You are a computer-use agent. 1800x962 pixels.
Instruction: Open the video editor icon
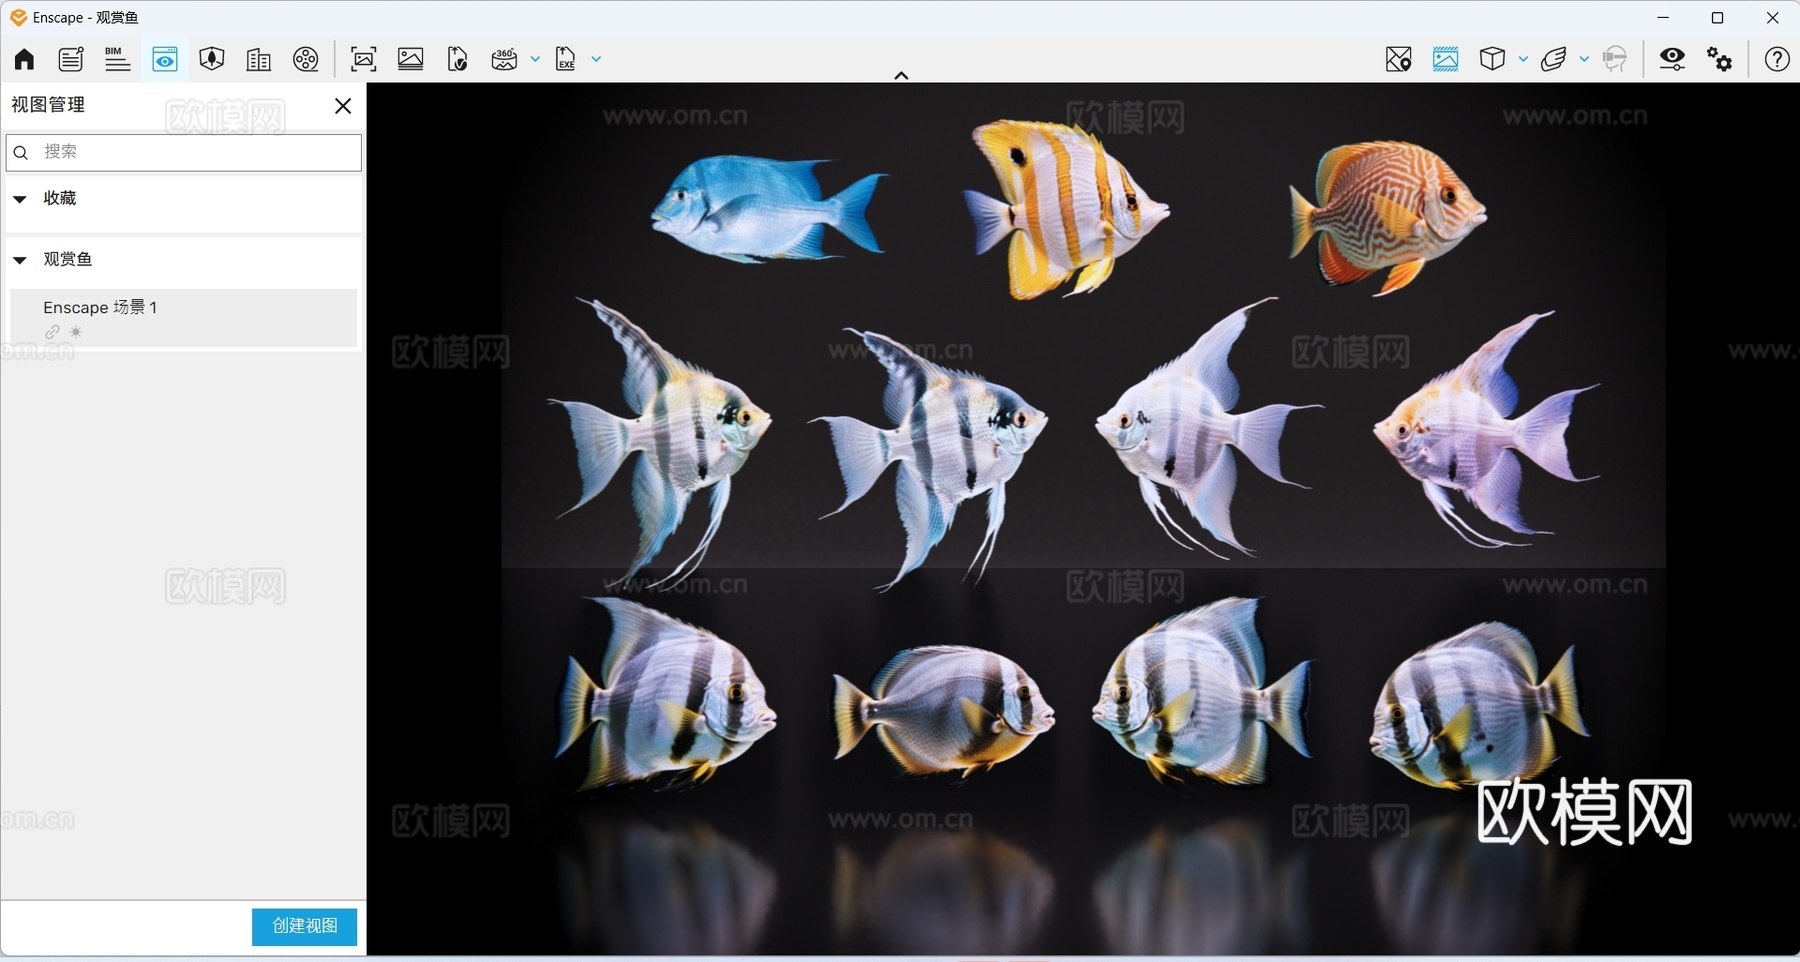click(306, 59)
